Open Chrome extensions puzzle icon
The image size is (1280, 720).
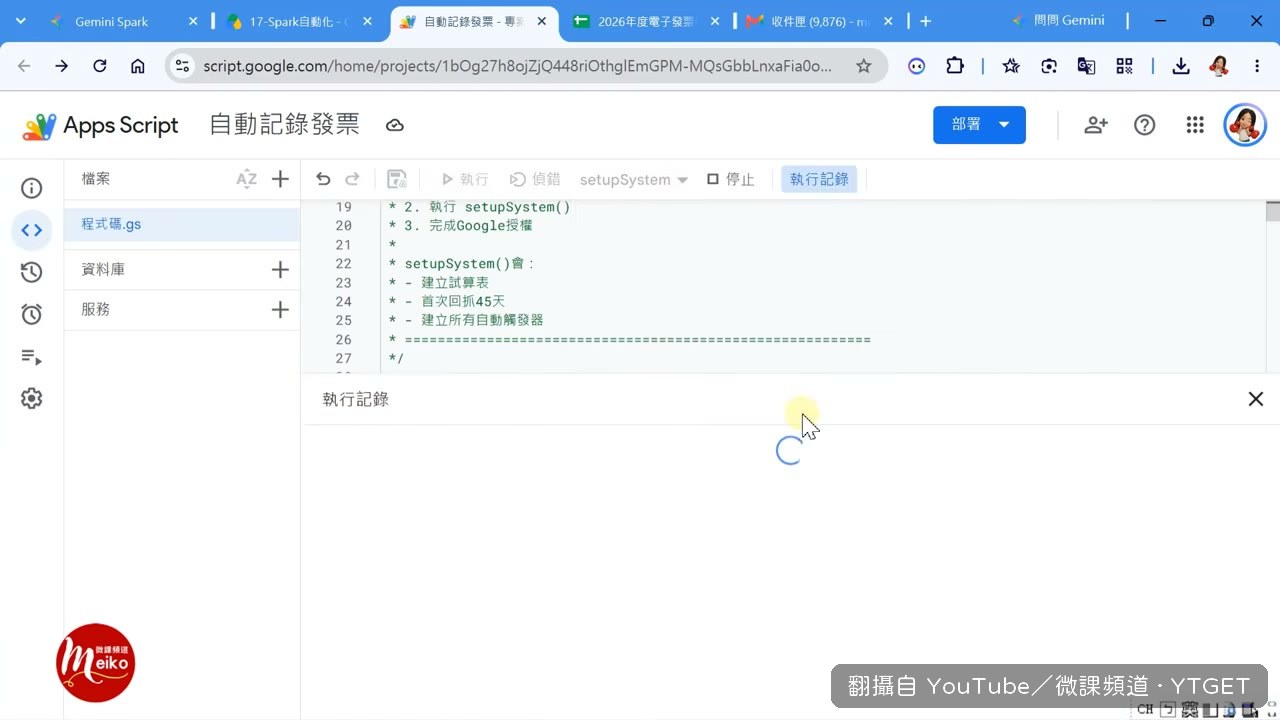tap(955, 66)
